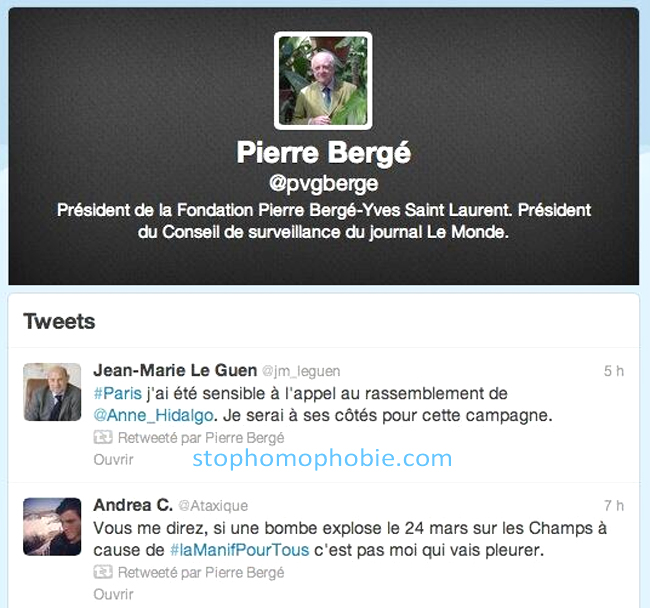Screen dimensions: 650x608
Task: Open Jean-Marie Le Guen's avatar picture
Action: point(52,392)
